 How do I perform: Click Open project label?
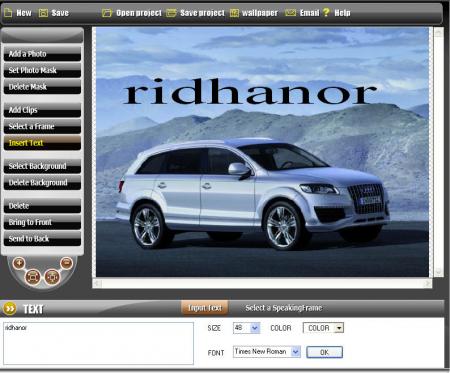click(139, 13)
